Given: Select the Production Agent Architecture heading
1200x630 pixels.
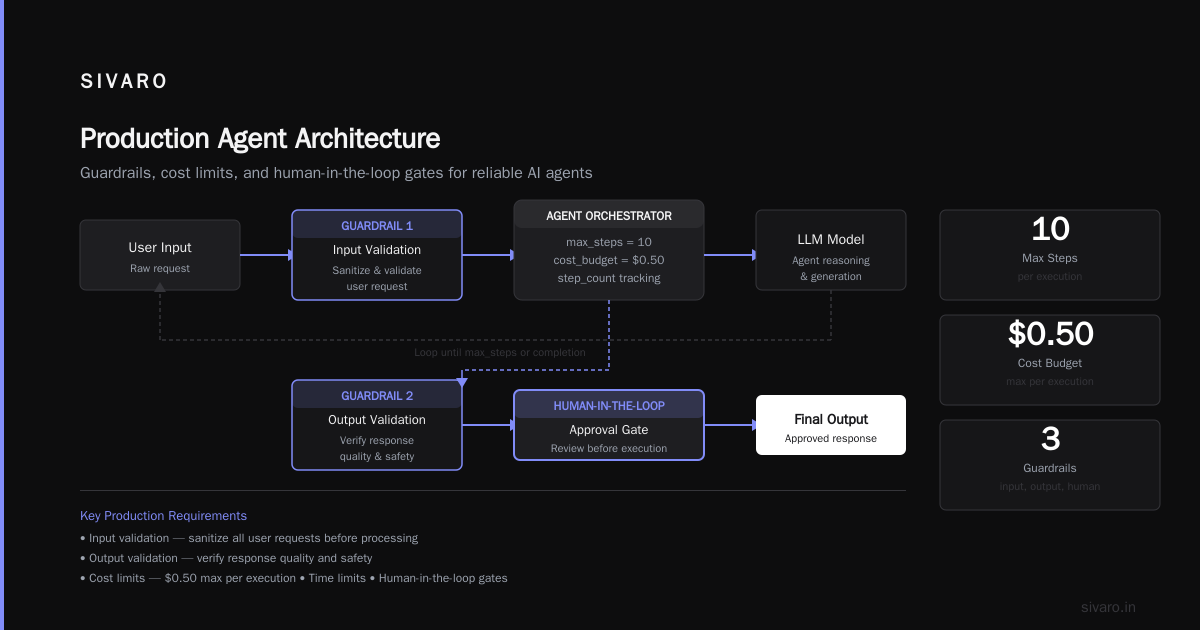Looking at the screenshot, I should coord(260,138).
